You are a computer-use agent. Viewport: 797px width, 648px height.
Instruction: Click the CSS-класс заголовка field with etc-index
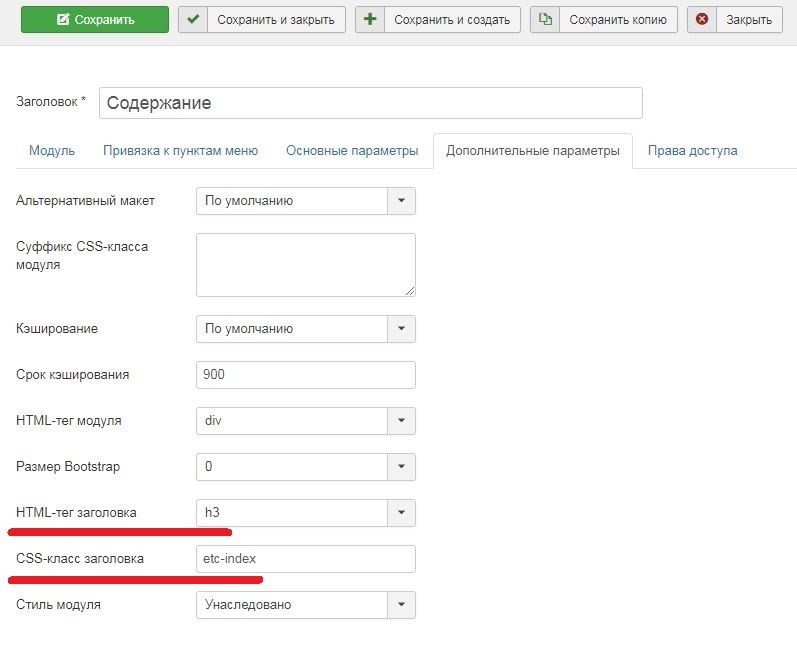(305, 559)
